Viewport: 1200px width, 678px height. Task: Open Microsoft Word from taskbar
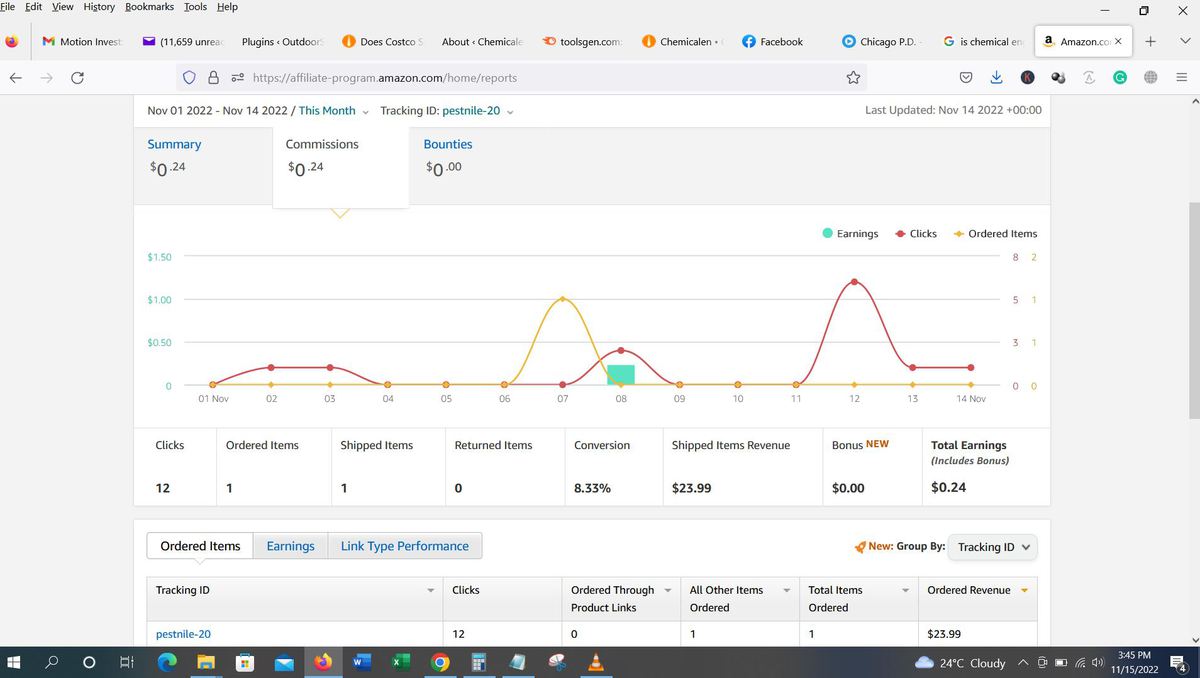coord(362,662)
